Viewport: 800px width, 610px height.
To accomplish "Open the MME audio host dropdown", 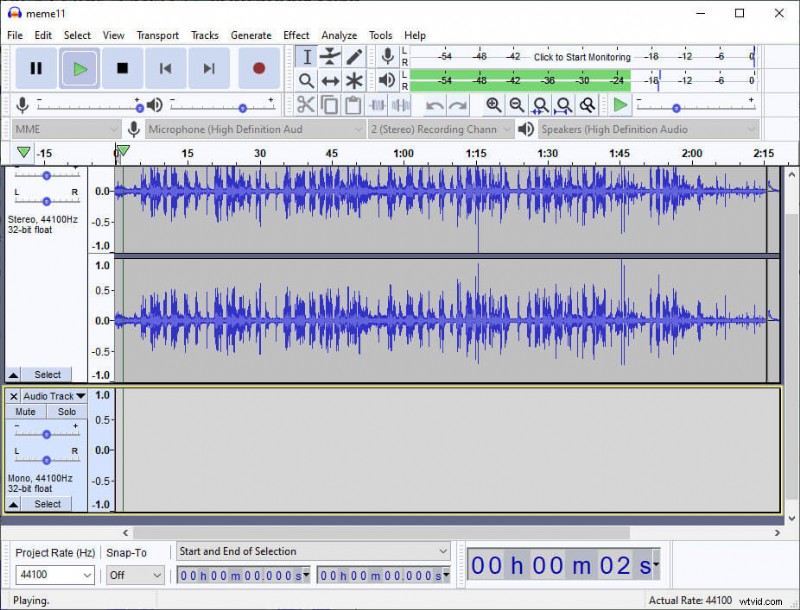I will (x=65, y=129).
